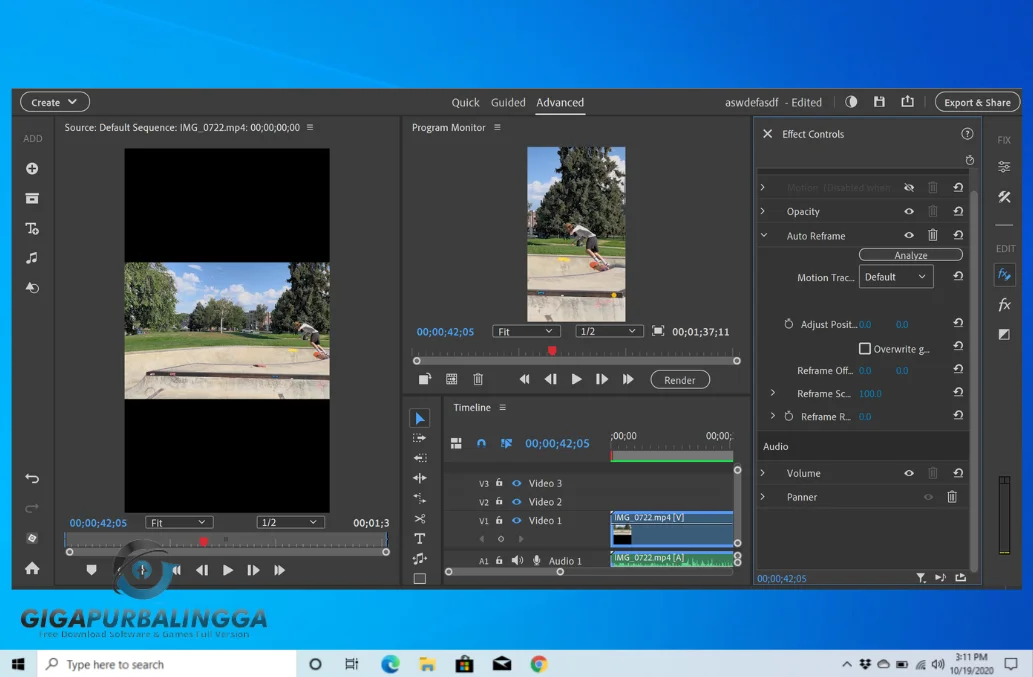Toggle lock on Video 1 track
Screen dimensions: 1033x677
click(499, 520)
